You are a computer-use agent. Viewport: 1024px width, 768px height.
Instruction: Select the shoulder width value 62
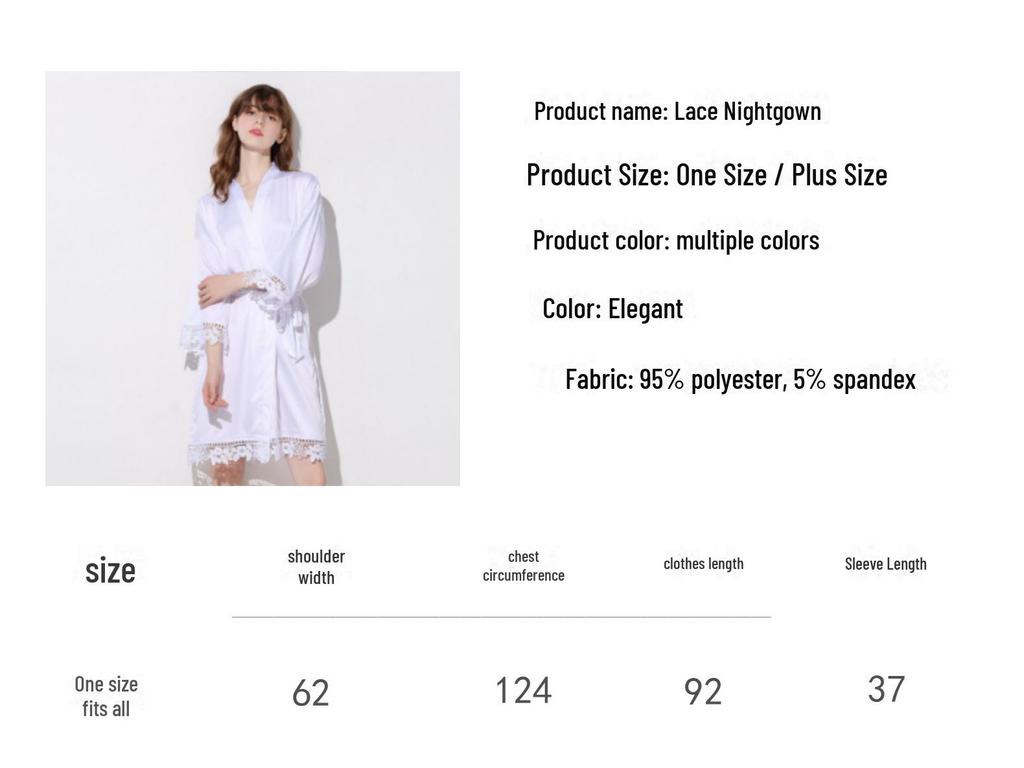point(311,693)
